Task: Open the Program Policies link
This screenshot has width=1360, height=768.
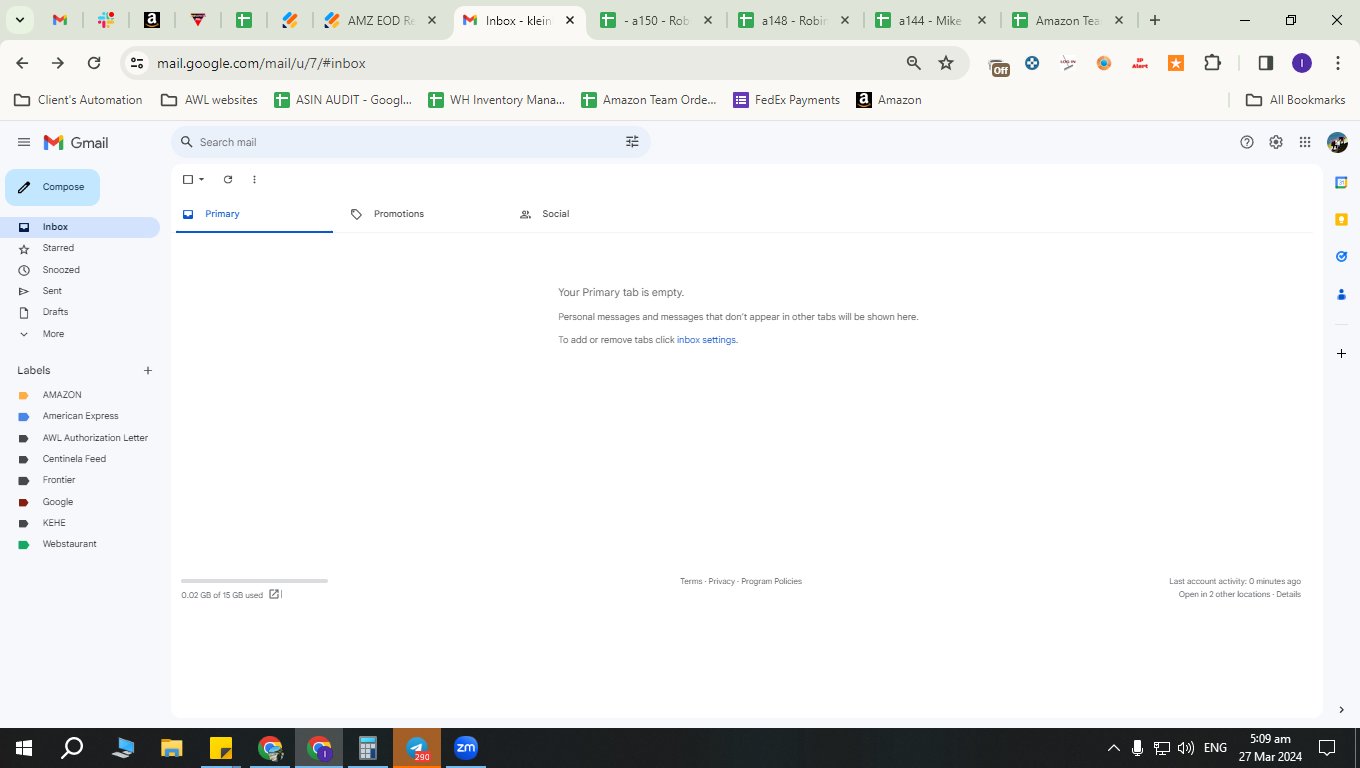Action: coord(771,581)
